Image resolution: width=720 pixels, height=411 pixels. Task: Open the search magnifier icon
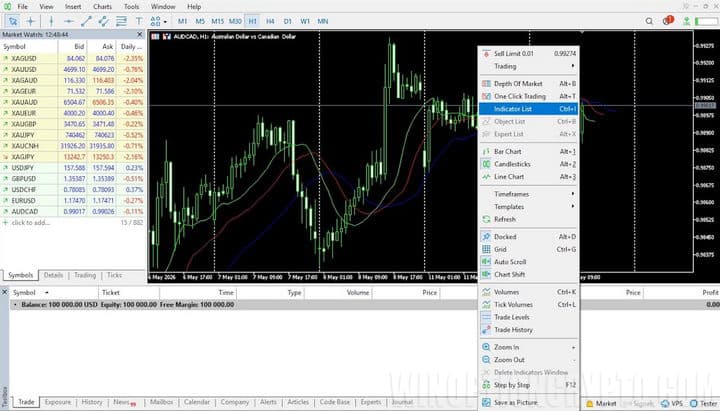(x=649, y=21)
